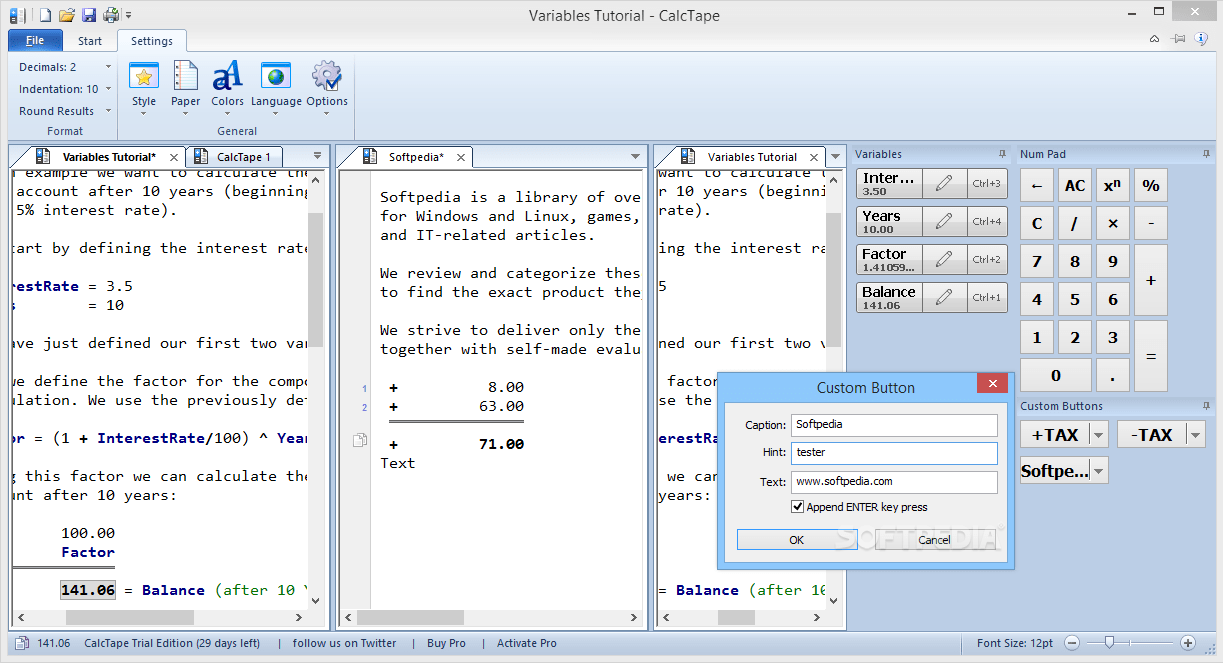
Task: Select the Softpedia* document tab
Action: coord(405,157)
